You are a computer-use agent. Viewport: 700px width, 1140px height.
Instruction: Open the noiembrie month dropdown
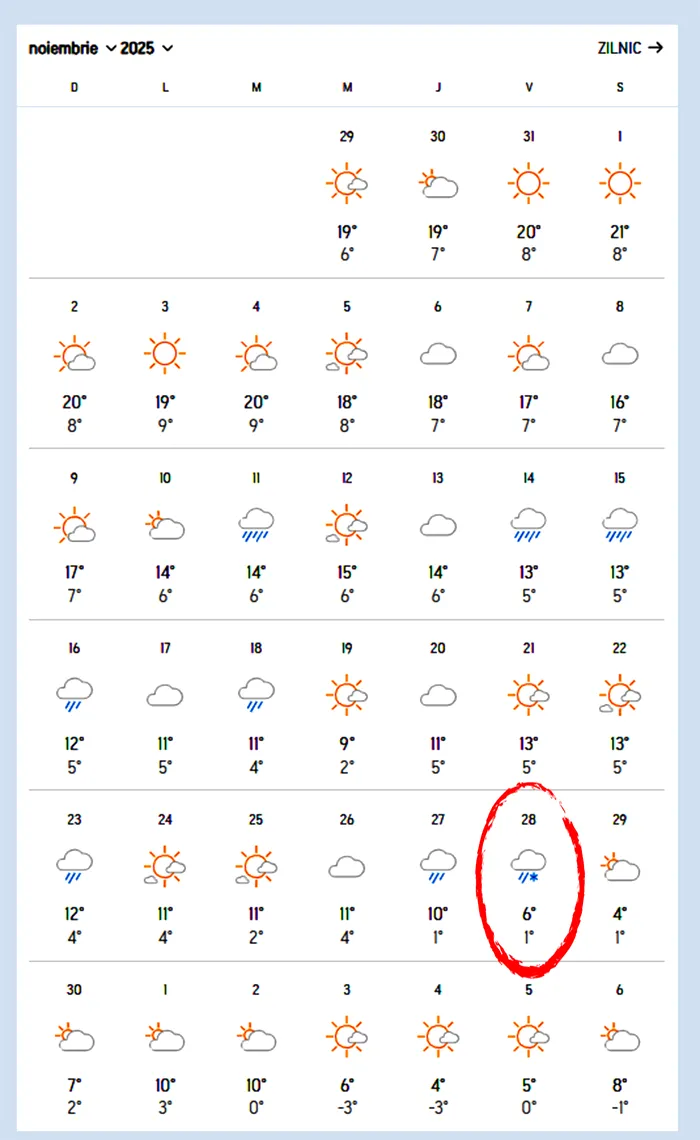click(x=72, y=48)
